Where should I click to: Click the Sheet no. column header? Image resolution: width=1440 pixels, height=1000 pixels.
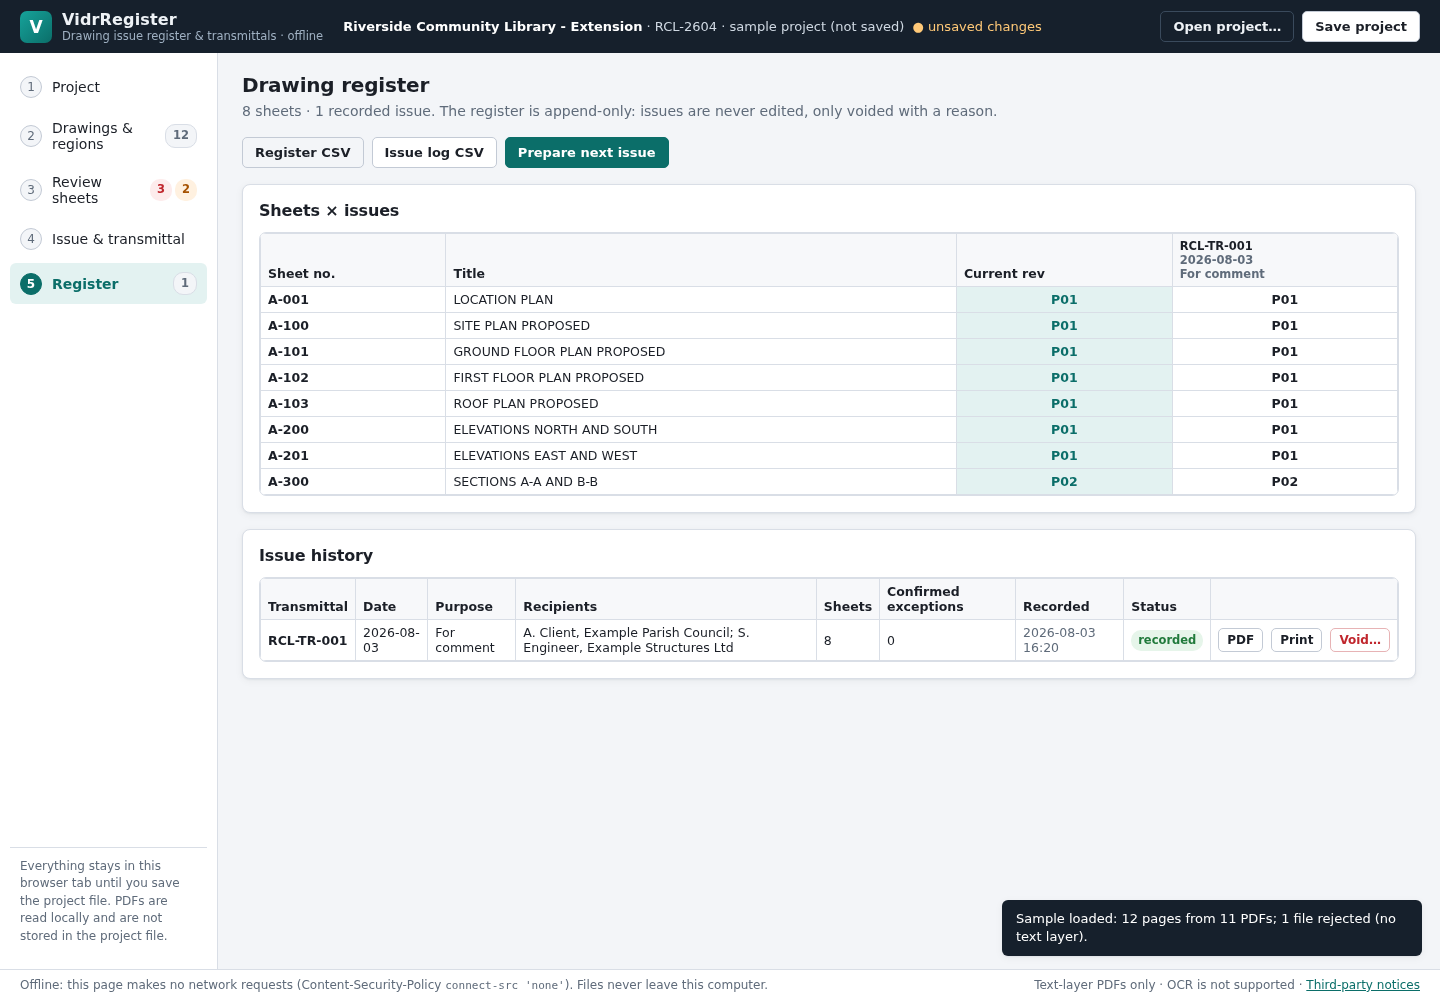(353, 260)
